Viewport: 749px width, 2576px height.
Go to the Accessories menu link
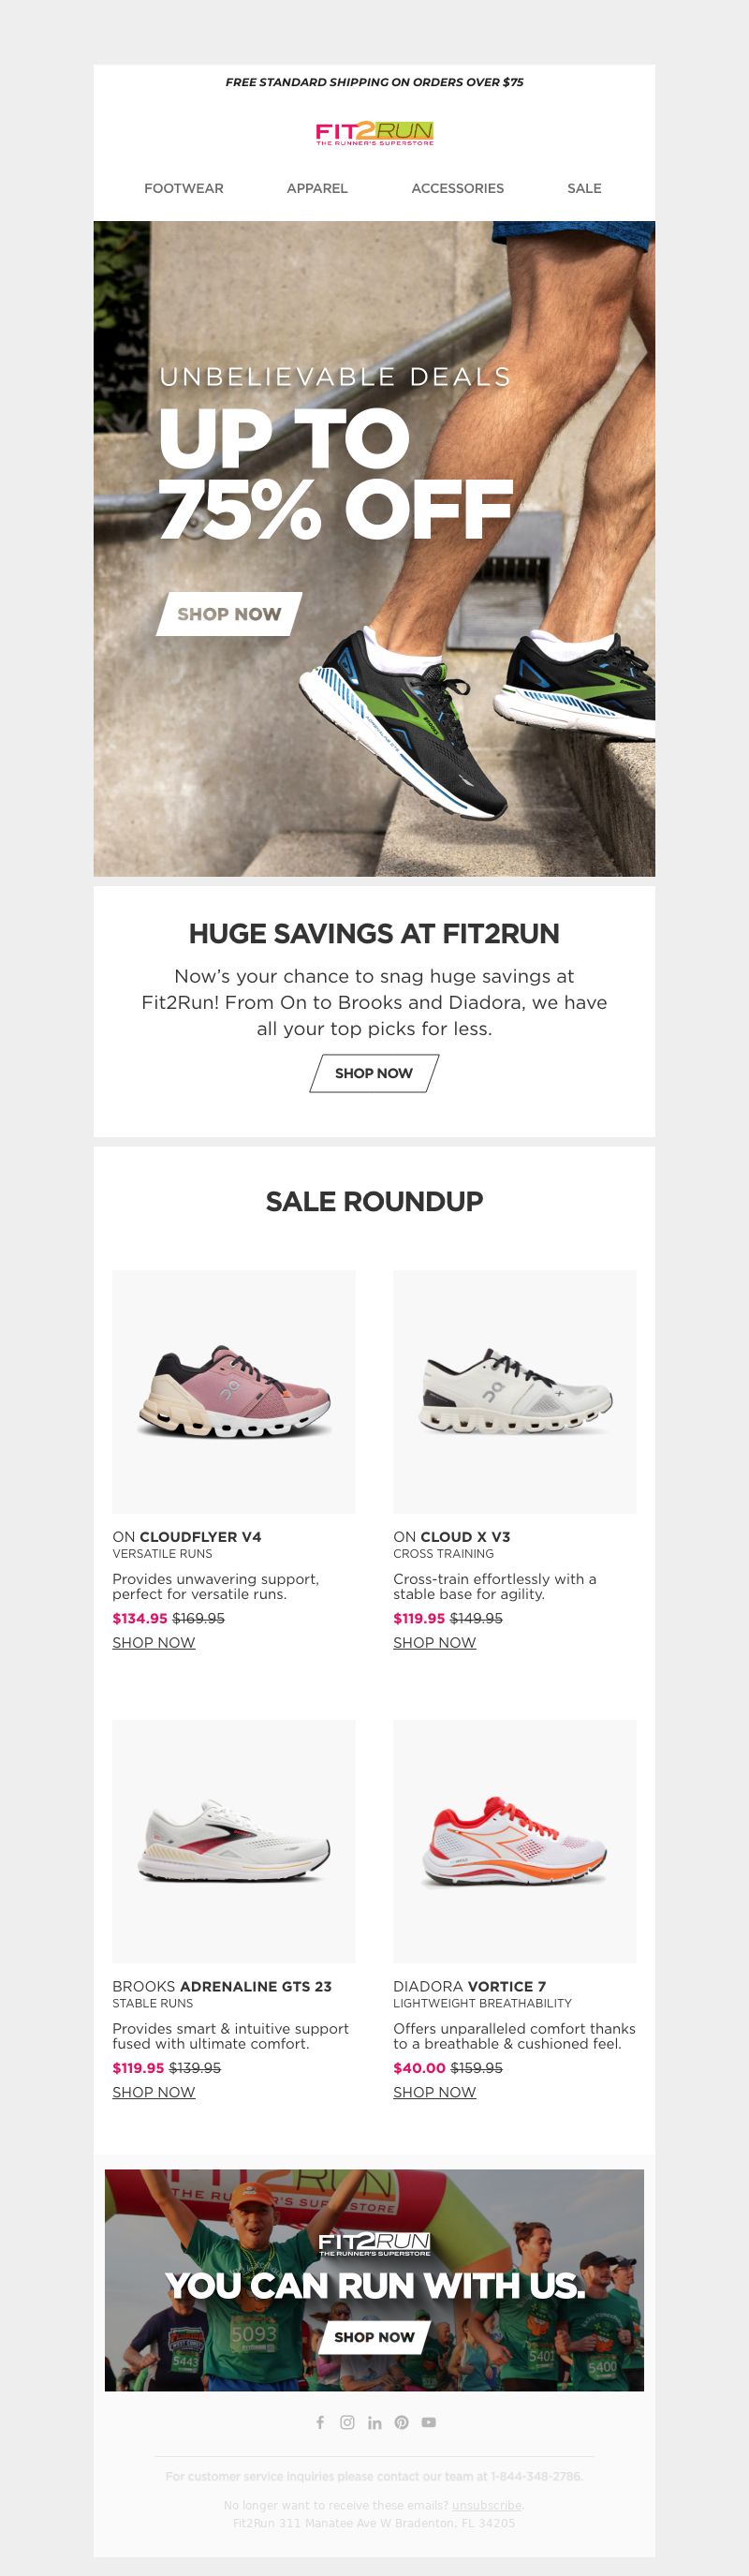pos(457,188)
